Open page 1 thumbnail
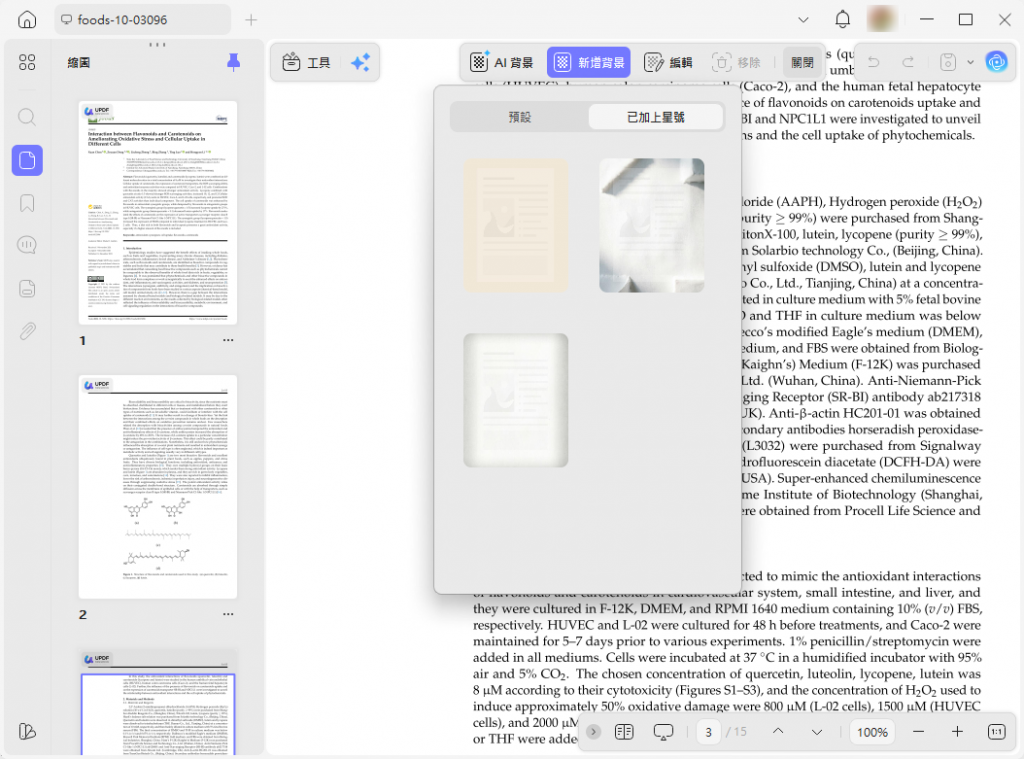1024x759 pixels. 157,213
